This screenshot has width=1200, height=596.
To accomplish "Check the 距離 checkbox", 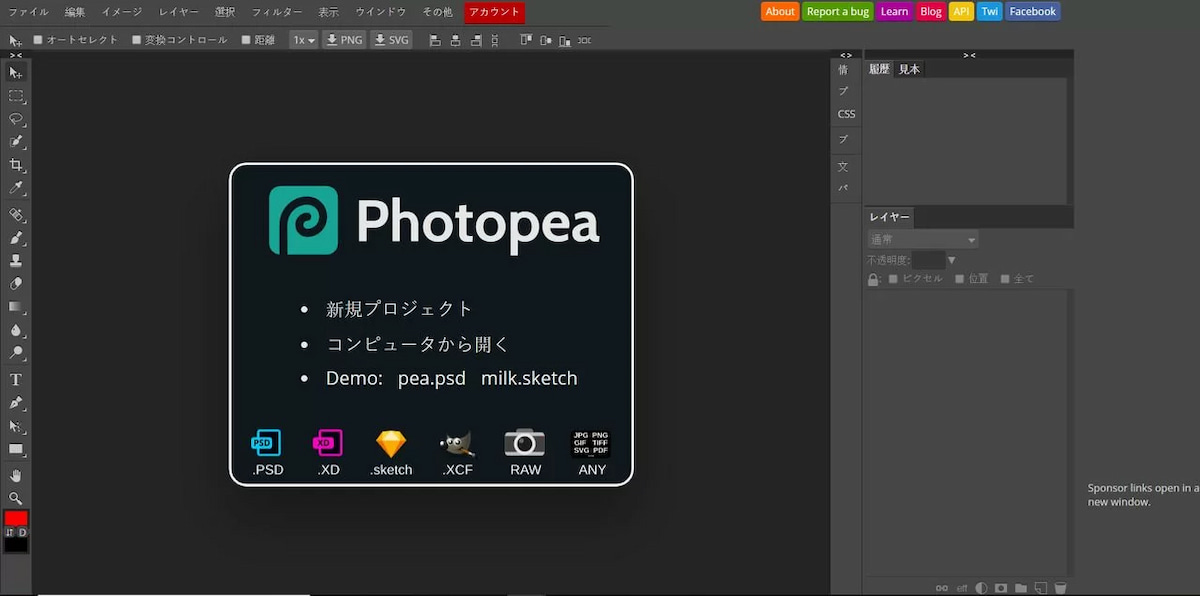I will click(246, 40).
